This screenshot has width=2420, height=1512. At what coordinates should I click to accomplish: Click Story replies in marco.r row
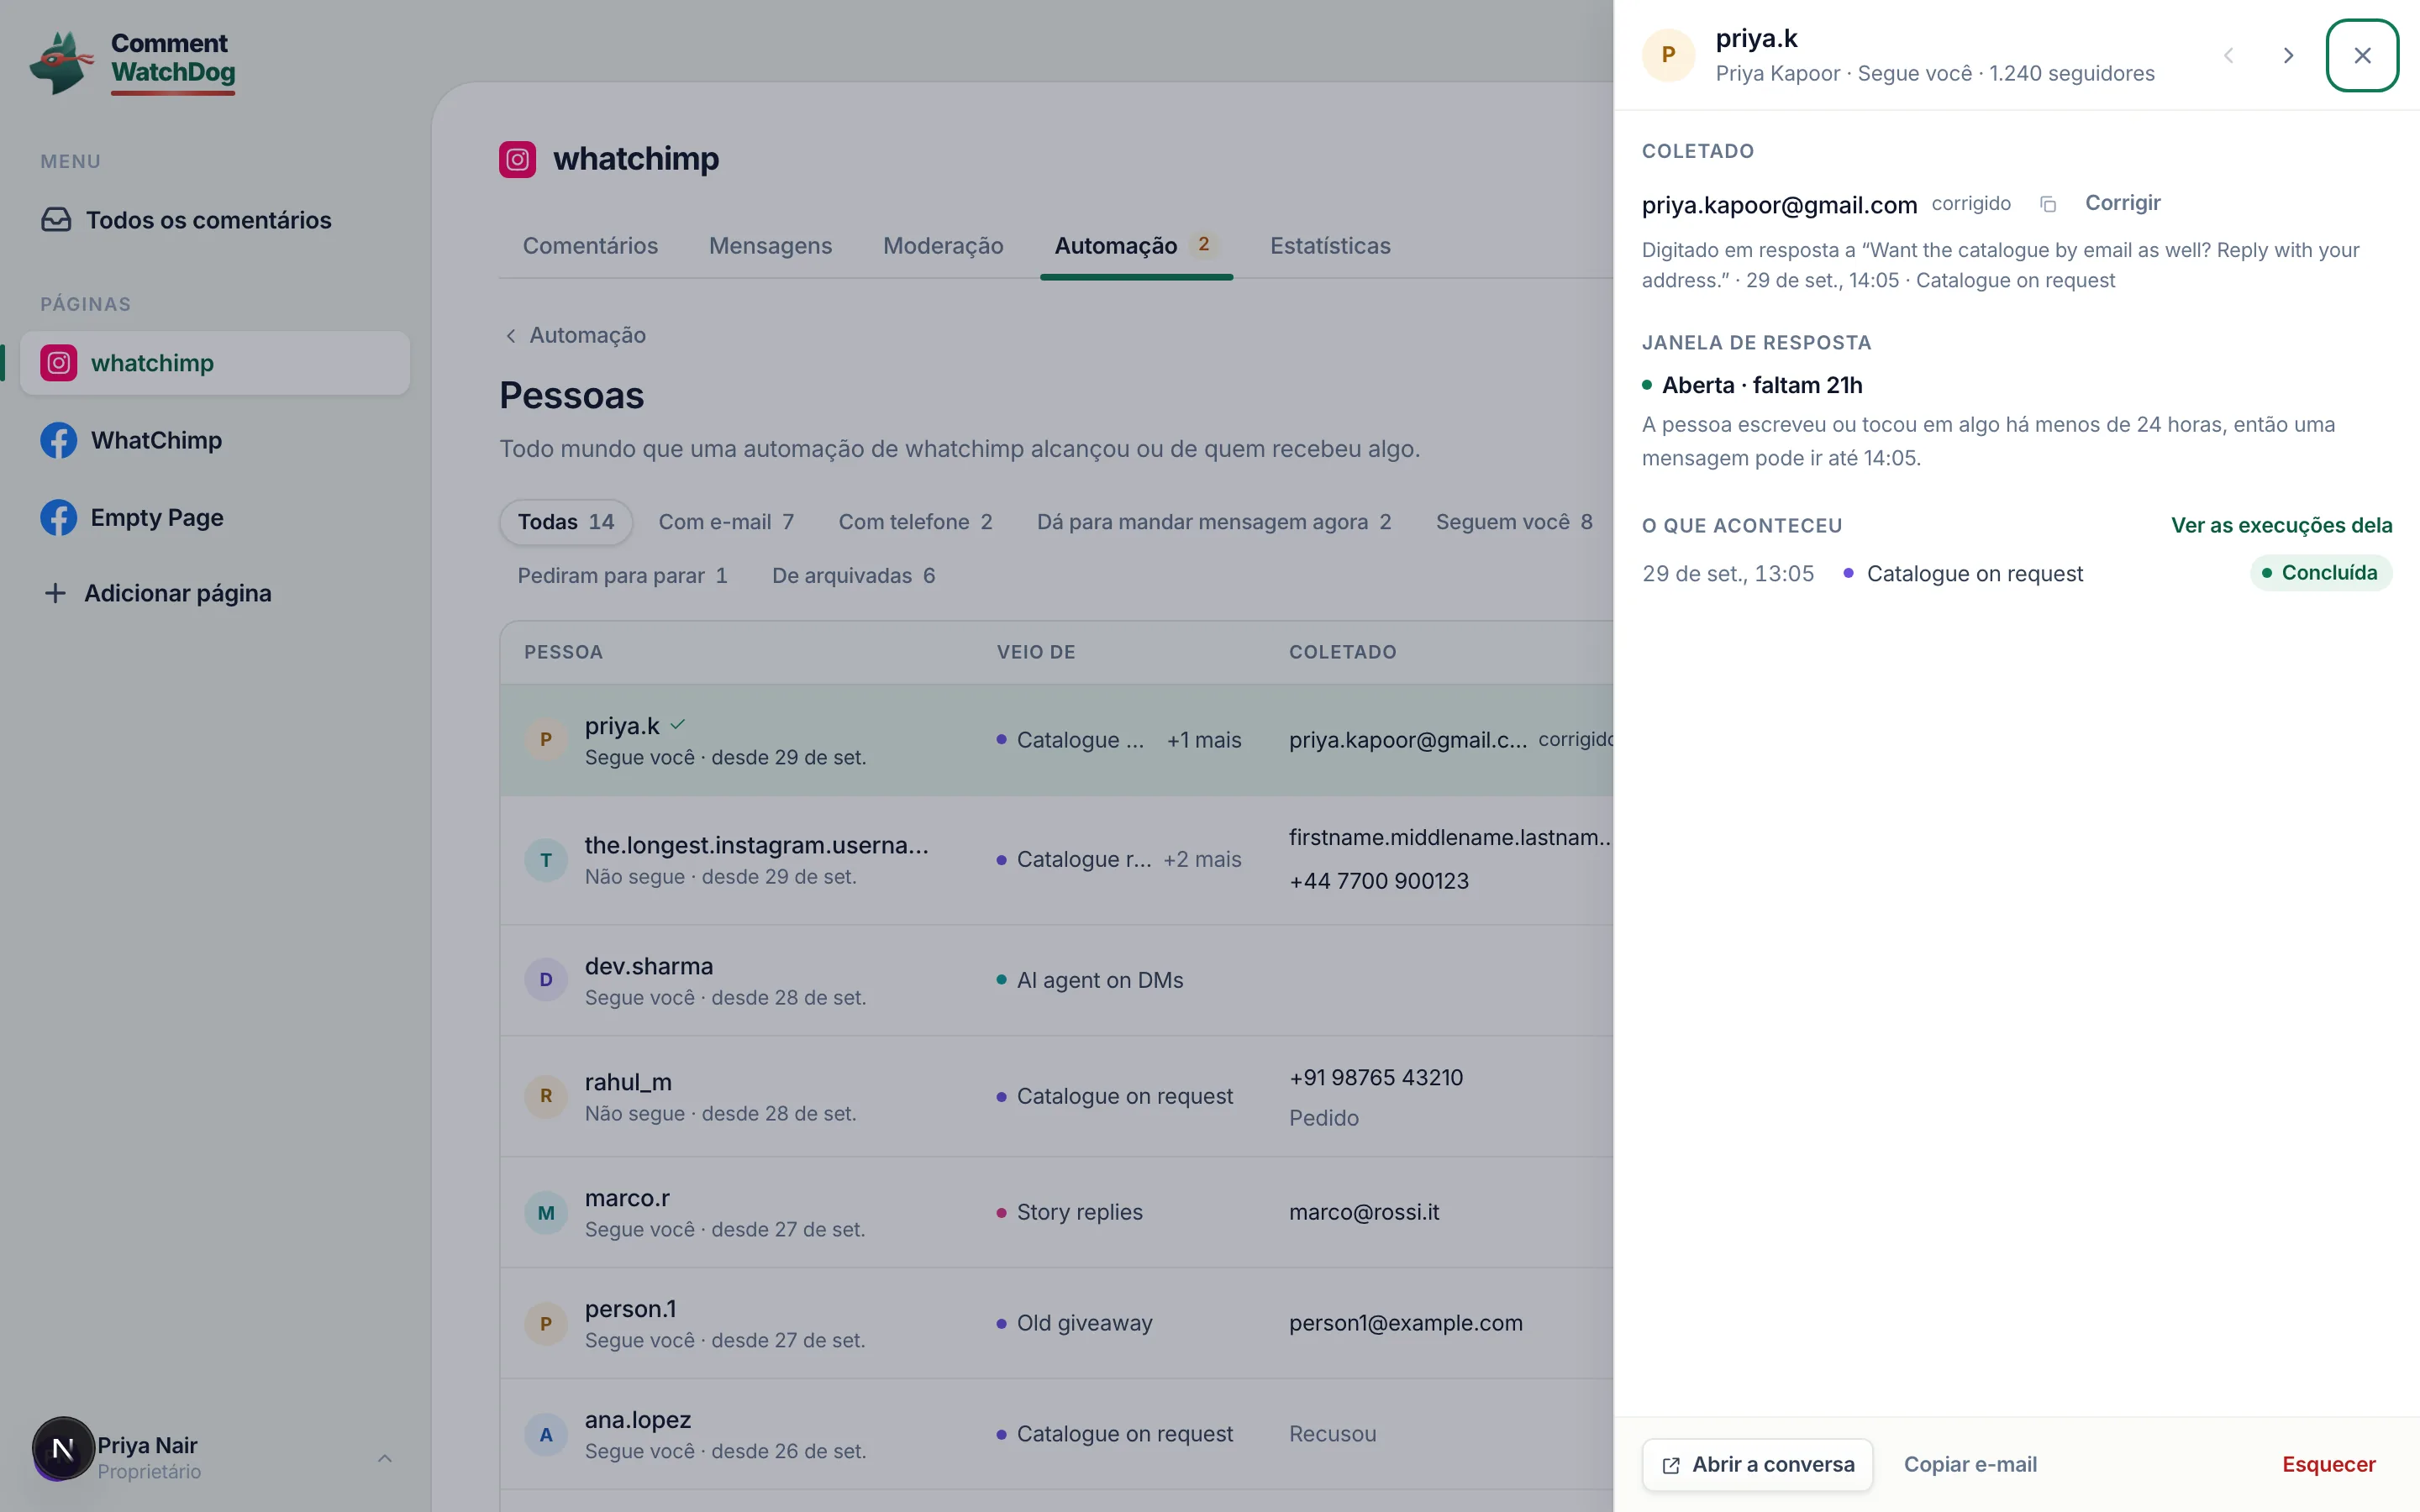click(1080, 1212)
